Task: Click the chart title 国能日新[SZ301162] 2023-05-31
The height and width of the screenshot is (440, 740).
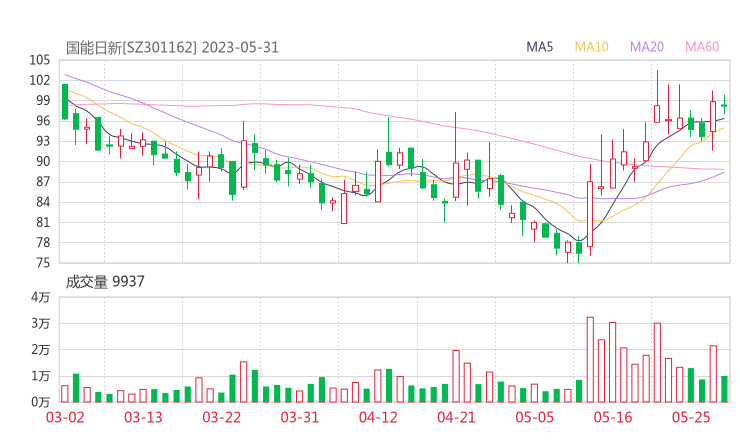Action: pos(172,48)
